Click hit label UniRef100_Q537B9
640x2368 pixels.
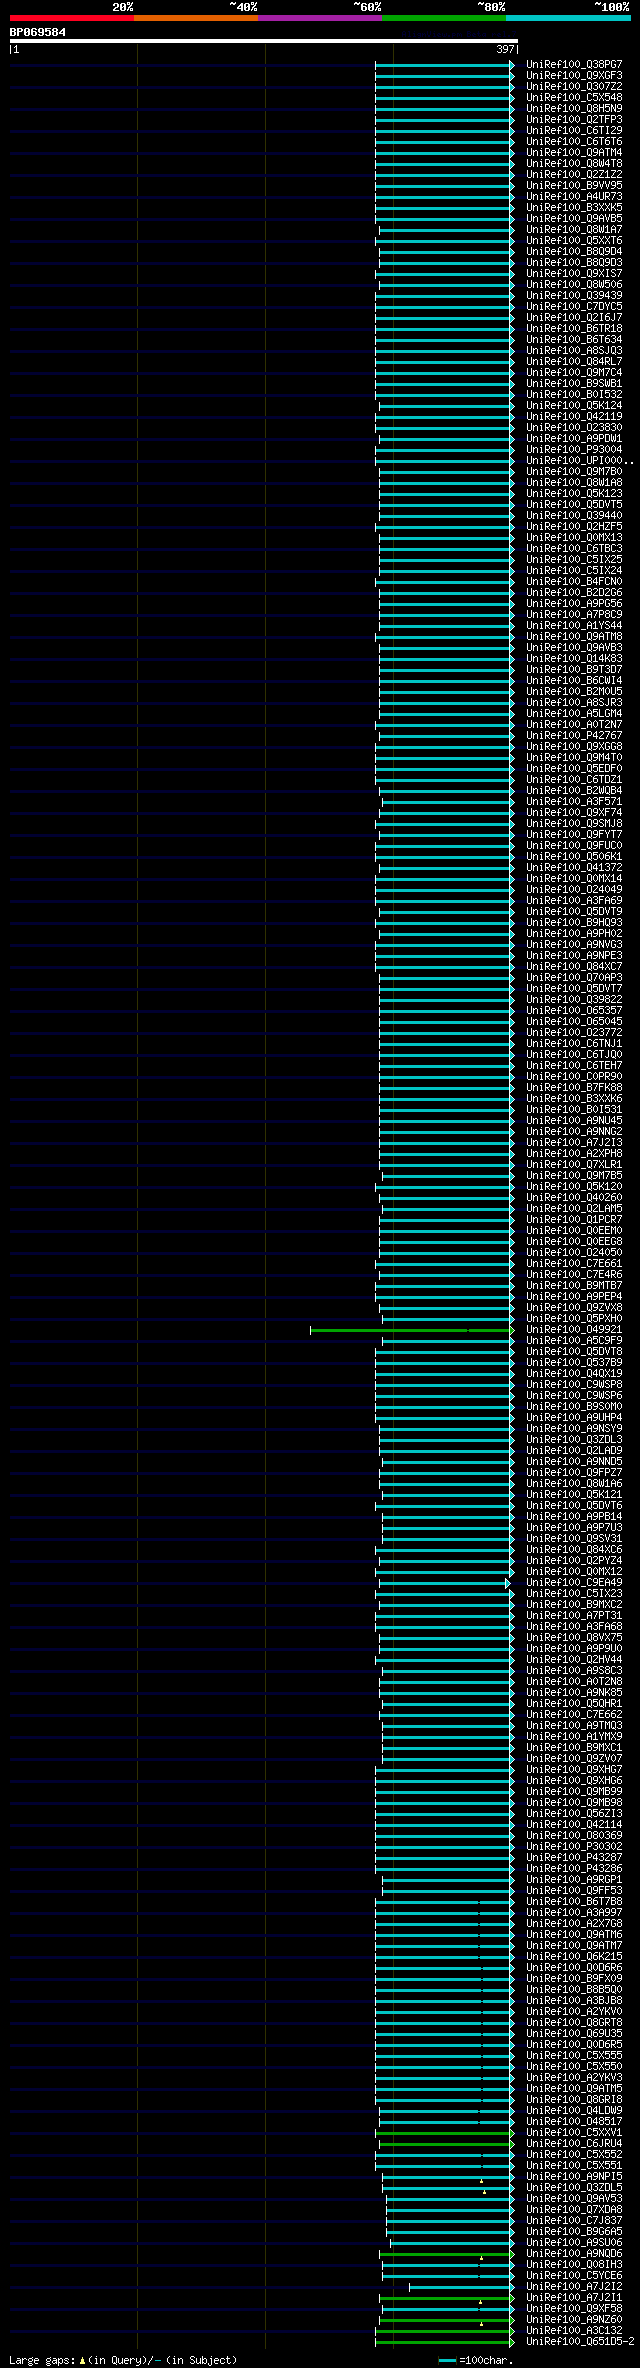pos(574,1362)
